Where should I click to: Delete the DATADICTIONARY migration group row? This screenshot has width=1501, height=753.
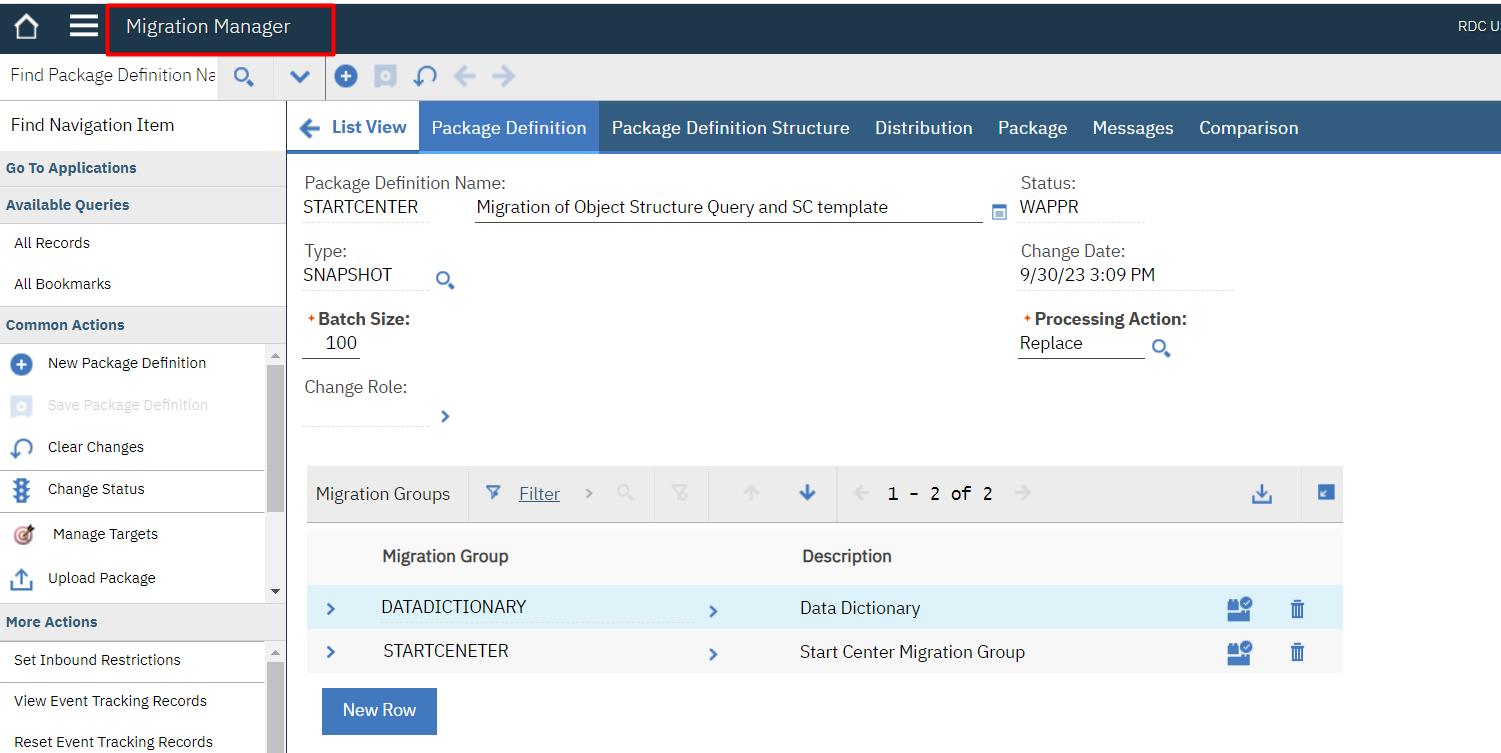click(1296, 607)
